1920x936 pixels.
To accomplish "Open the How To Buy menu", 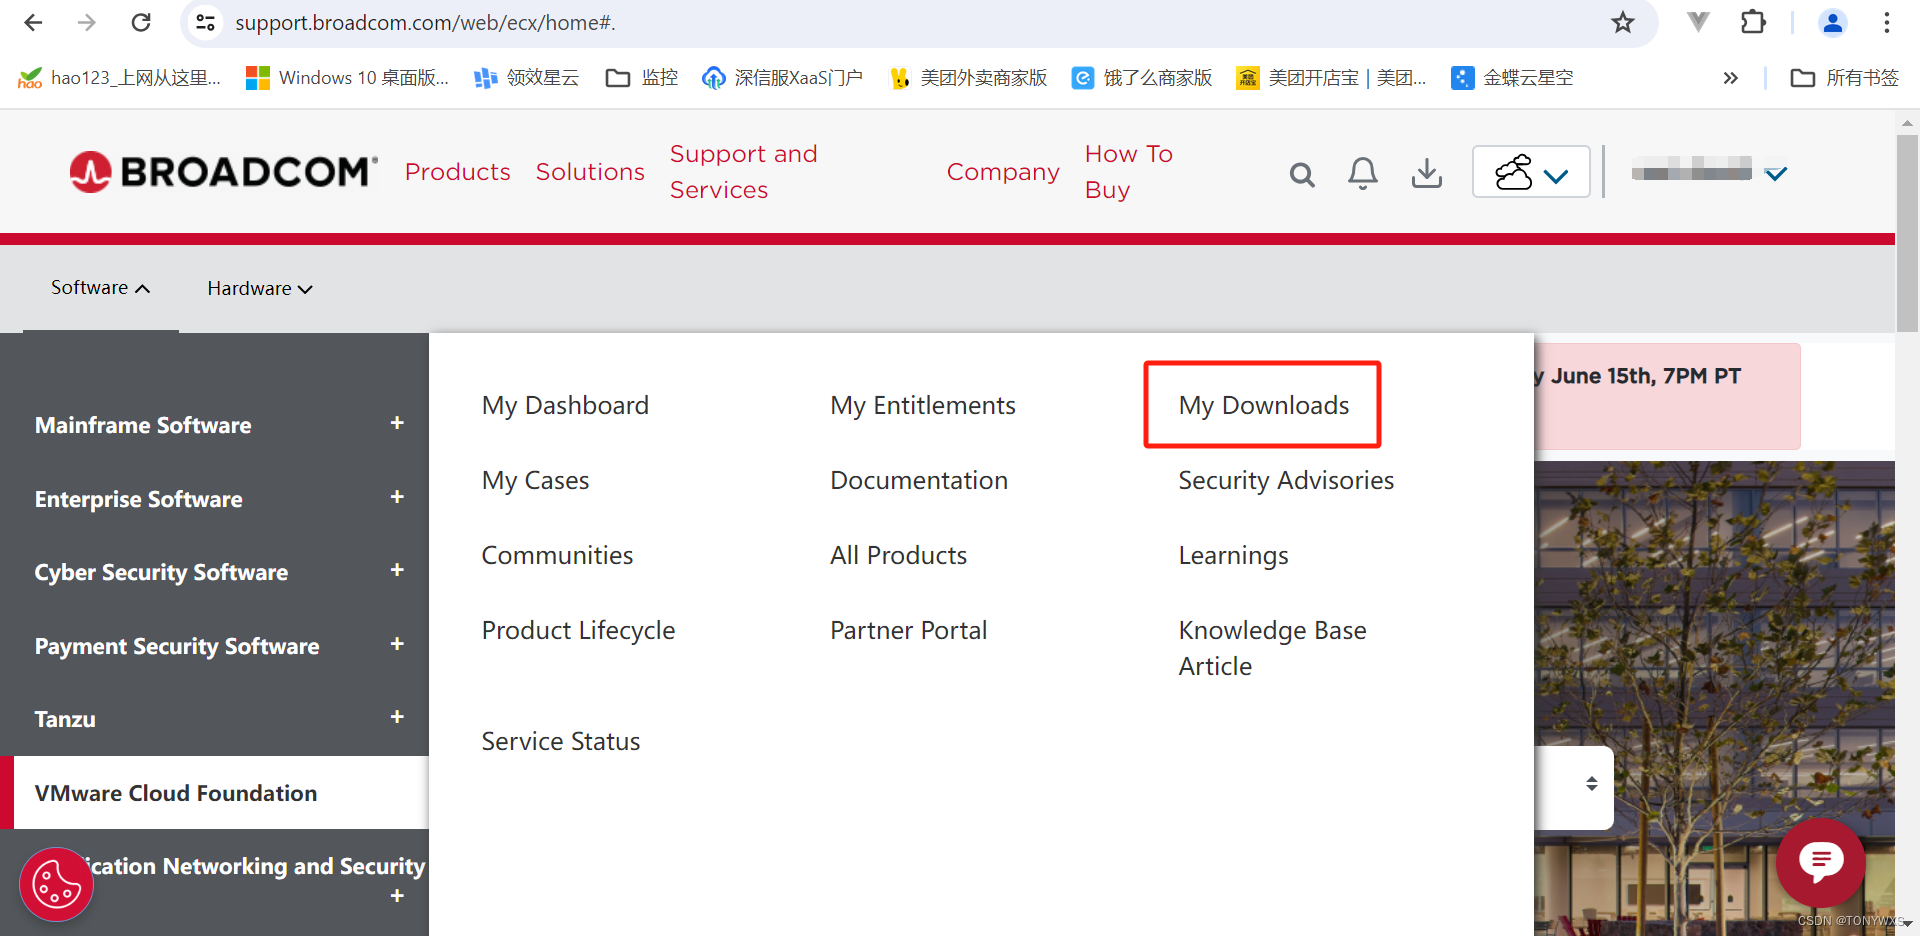I will (1128, 172).
